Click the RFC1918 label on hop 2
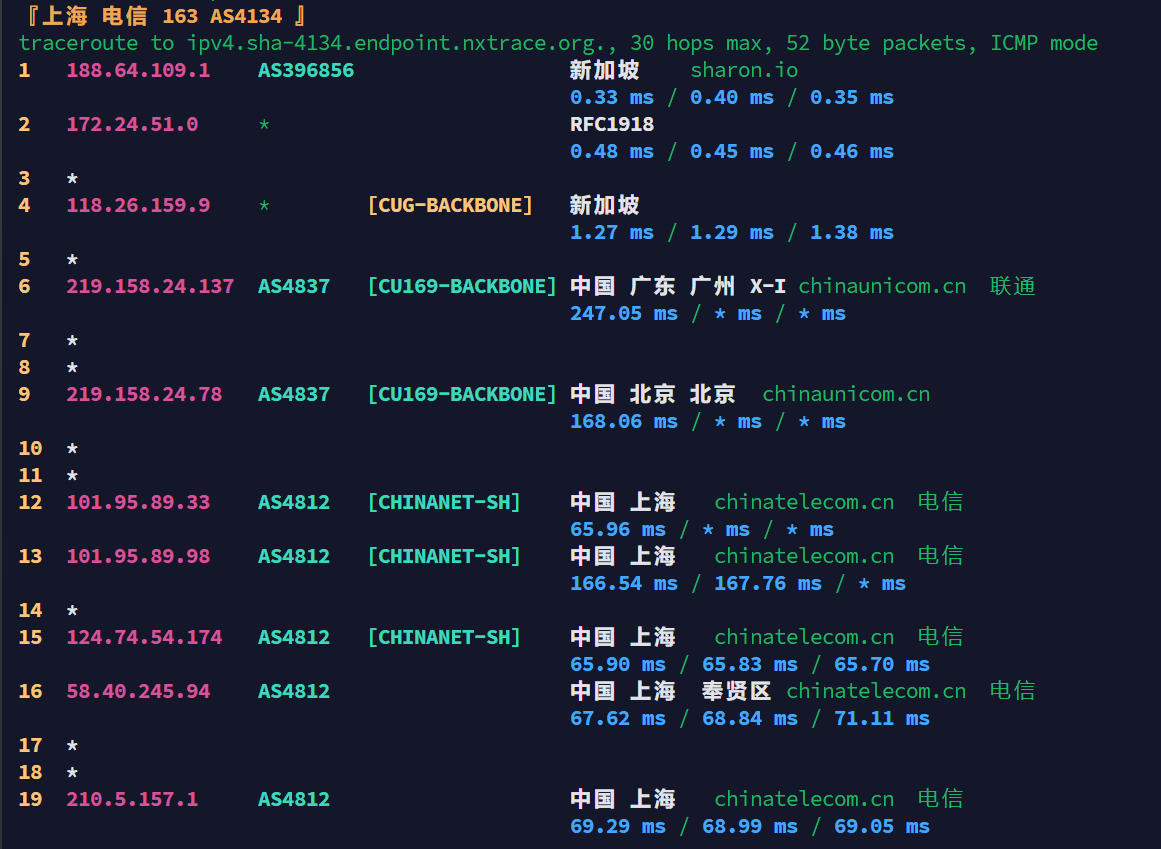This screenshot has width=1161, height=849. coord(612,124)
